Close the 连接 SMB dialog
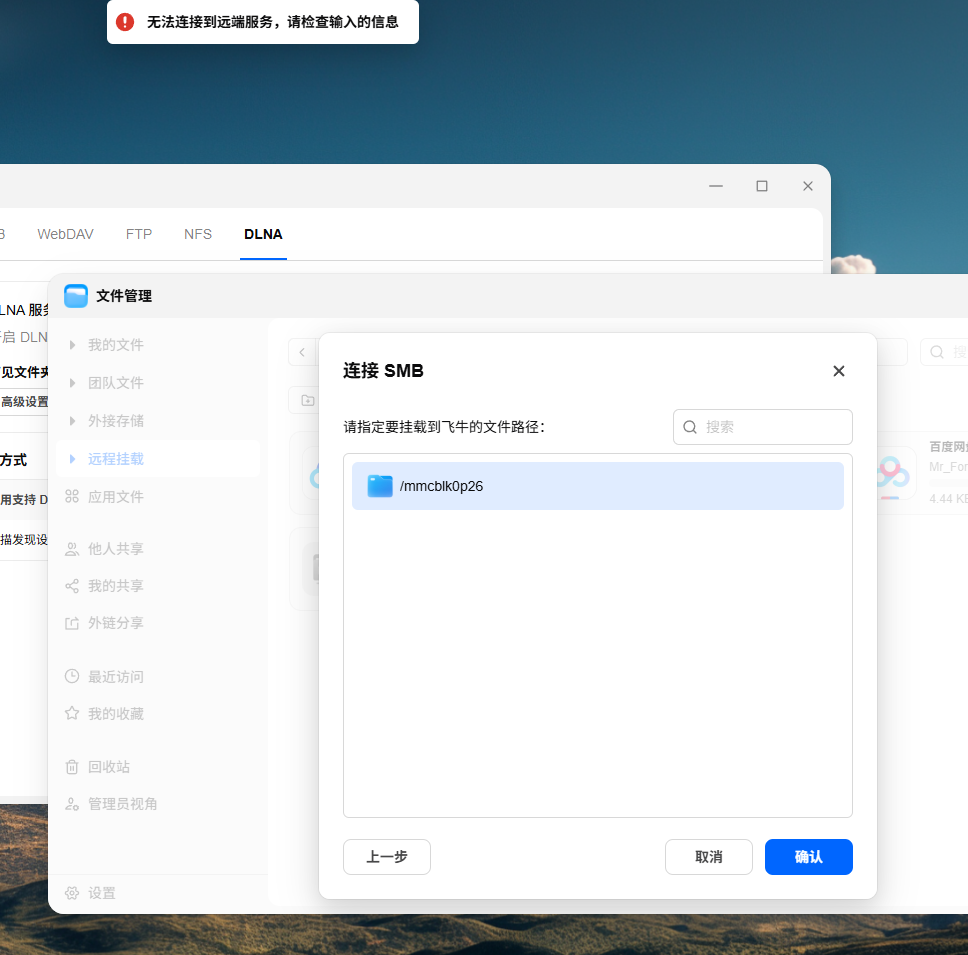This screenshot has width=968, height=955. click(x=838, y=371)
